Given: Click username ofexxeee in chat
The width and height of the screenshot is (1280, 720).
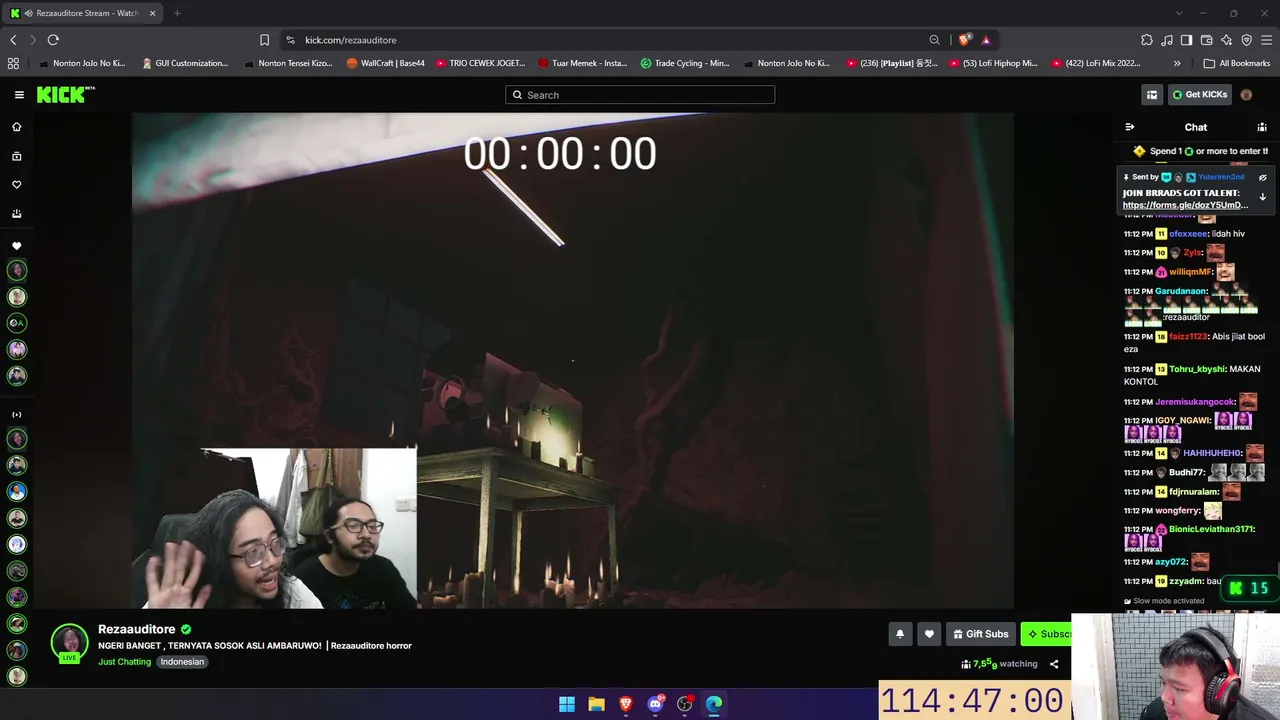Looking at the screenshot, I should click(1188, 234).
